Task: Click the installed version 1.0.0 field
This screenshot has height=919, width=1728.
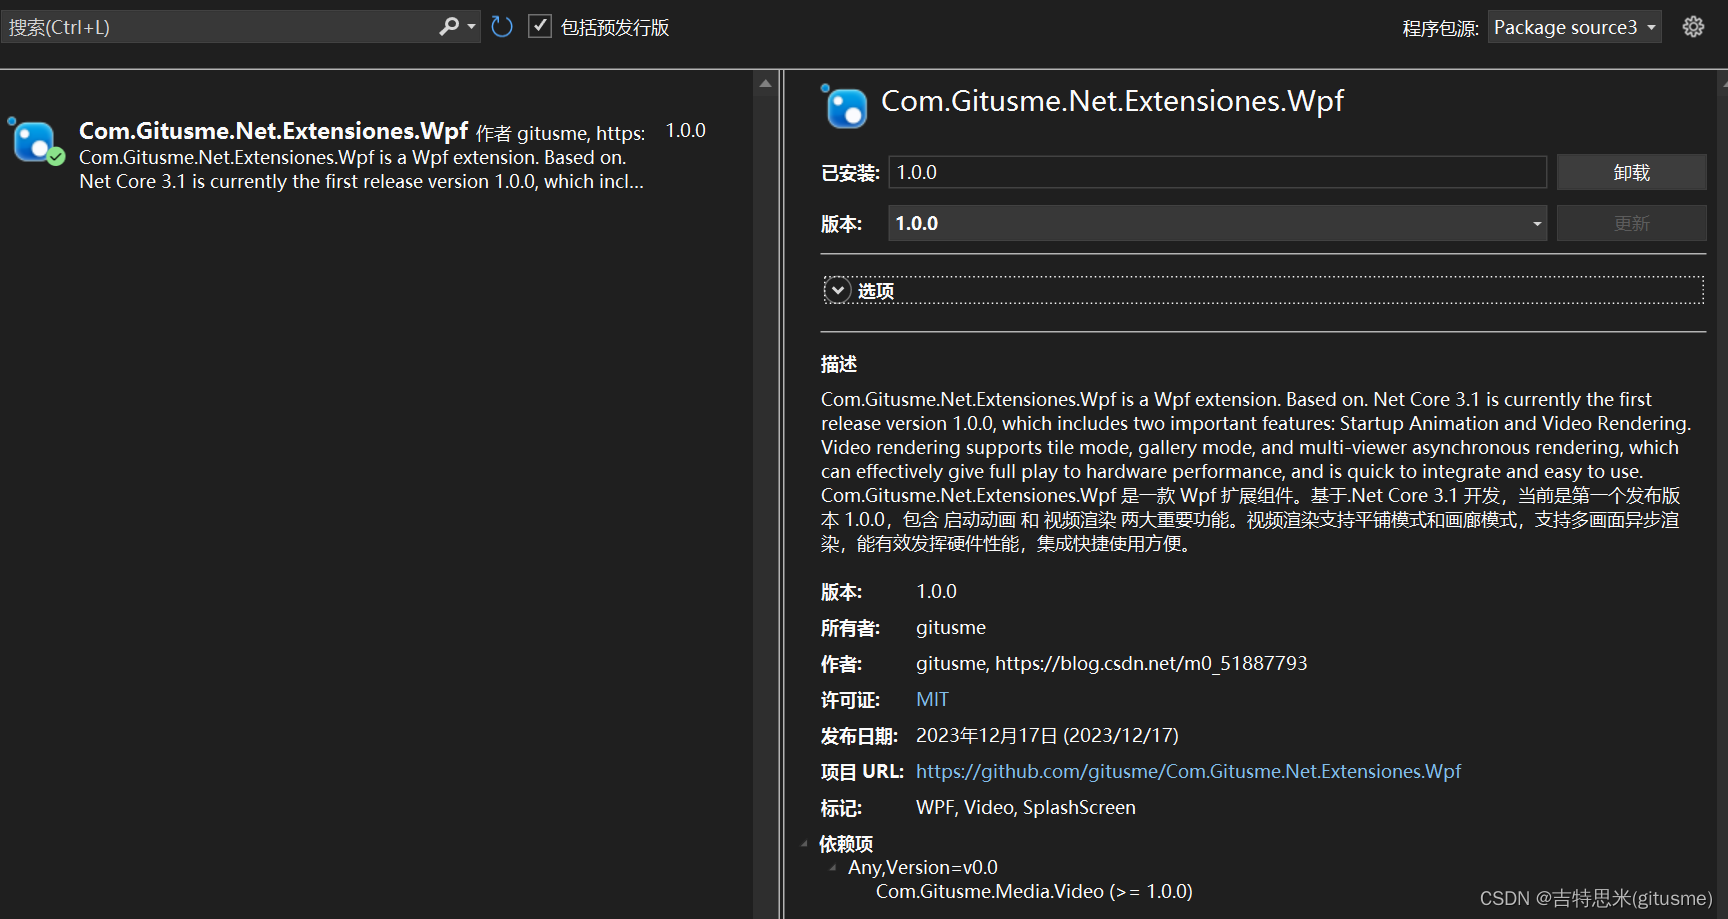Action: (1217, 172)
